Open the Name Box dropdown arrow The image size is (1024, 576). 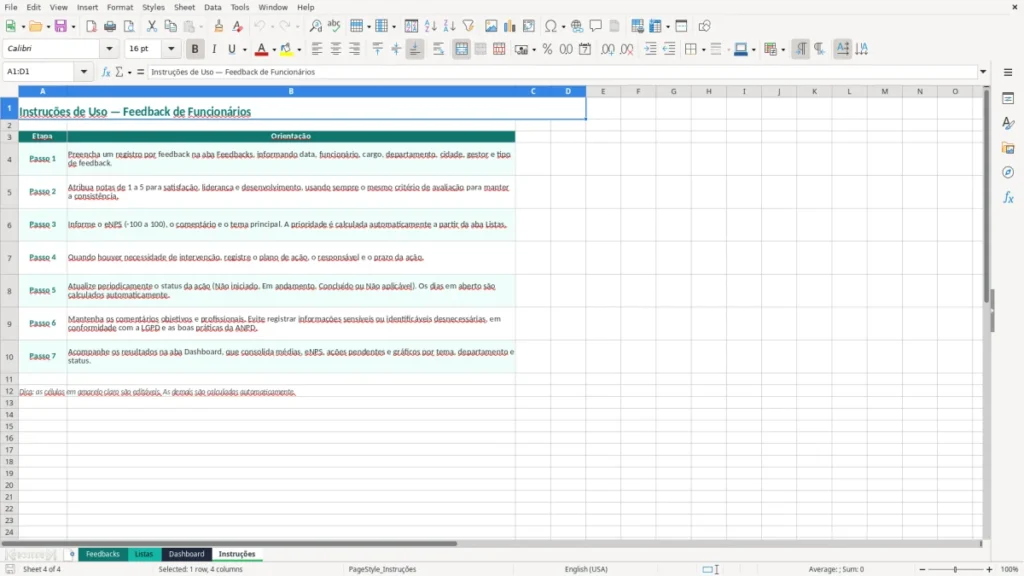84,71
